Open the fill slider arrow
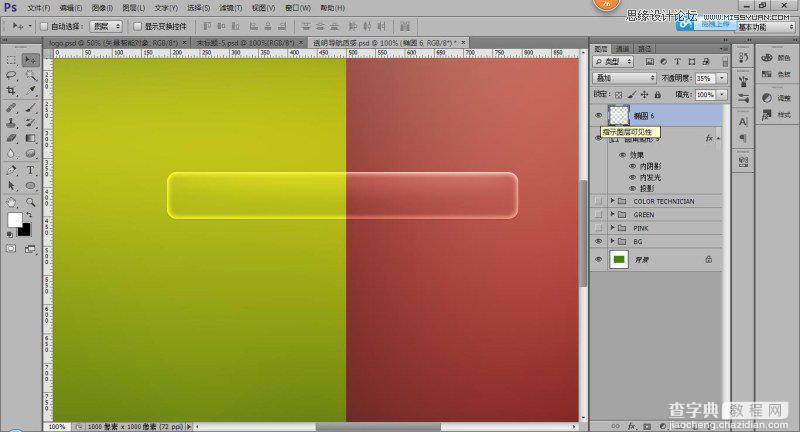800x432 pixels. [x=722, y=95]
